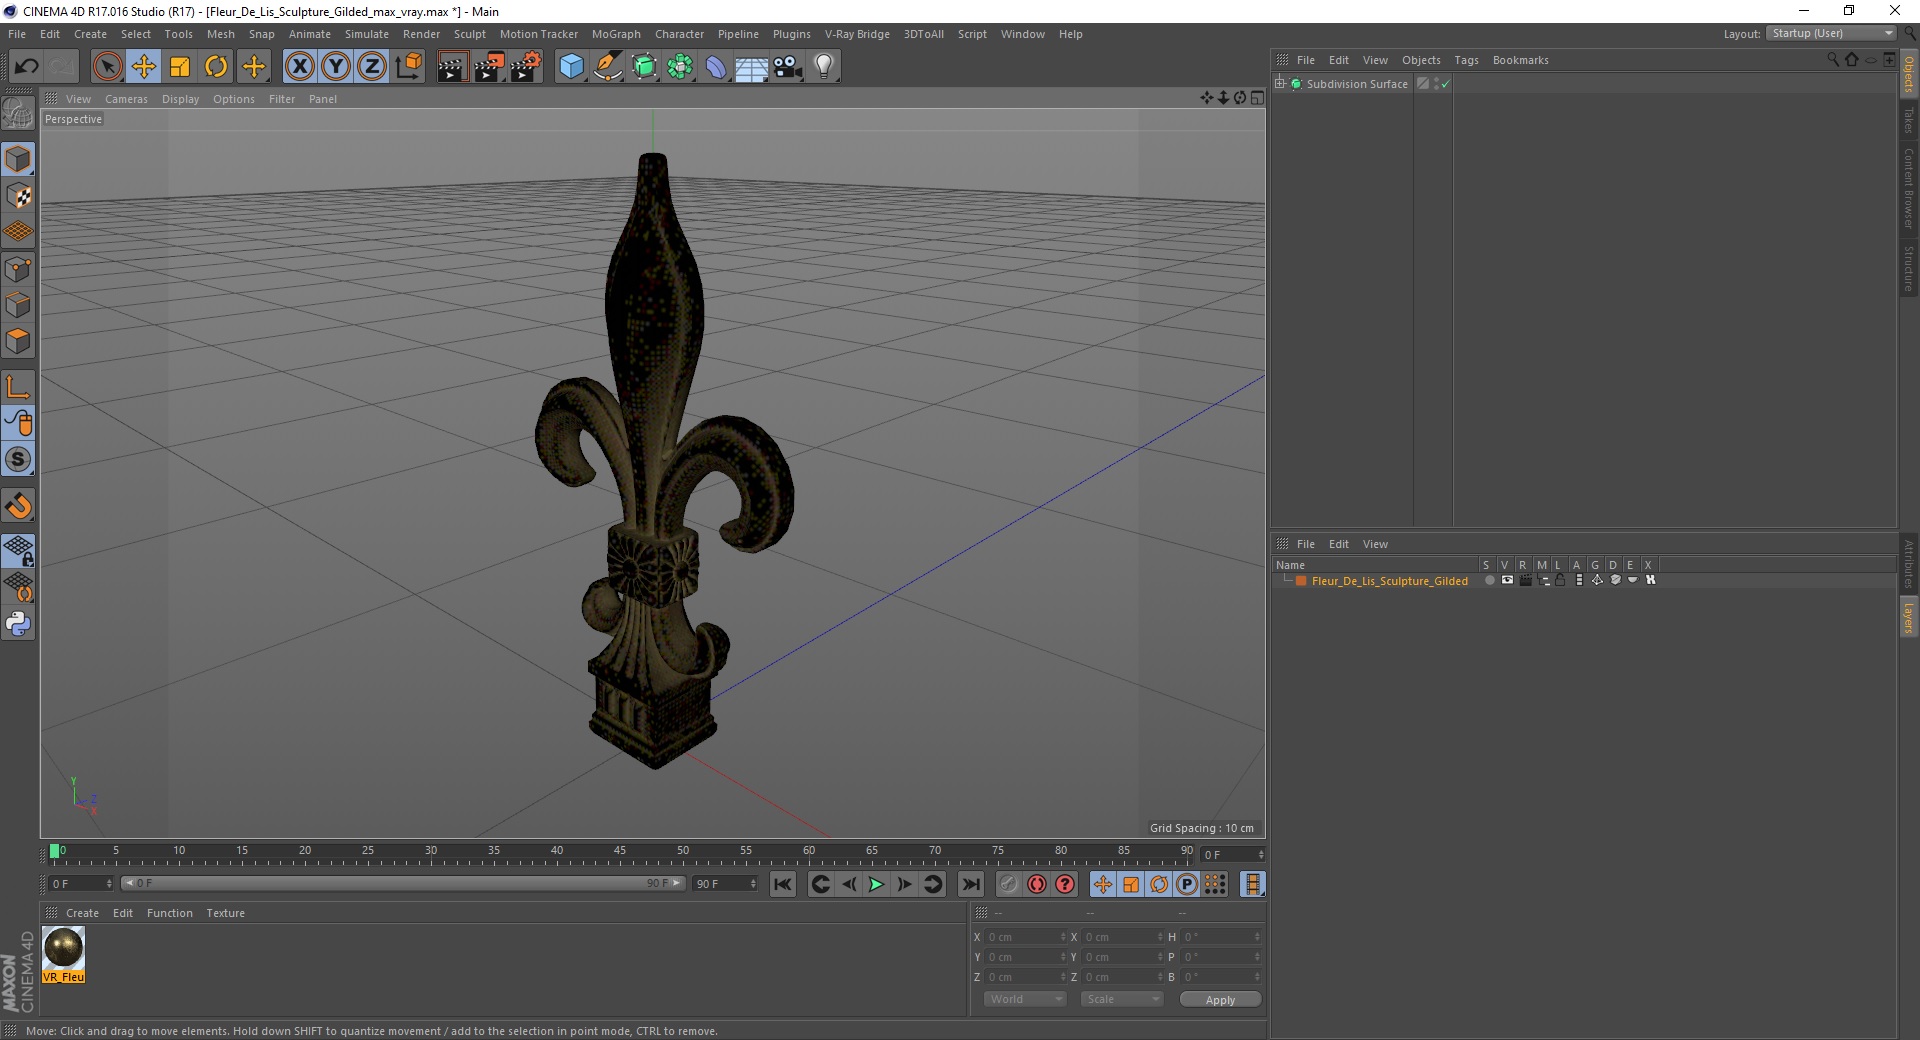This screenshot has width=1920, height=1040.
Task: Click viewport maximize toggle icon
Action: click(1257, 98)
